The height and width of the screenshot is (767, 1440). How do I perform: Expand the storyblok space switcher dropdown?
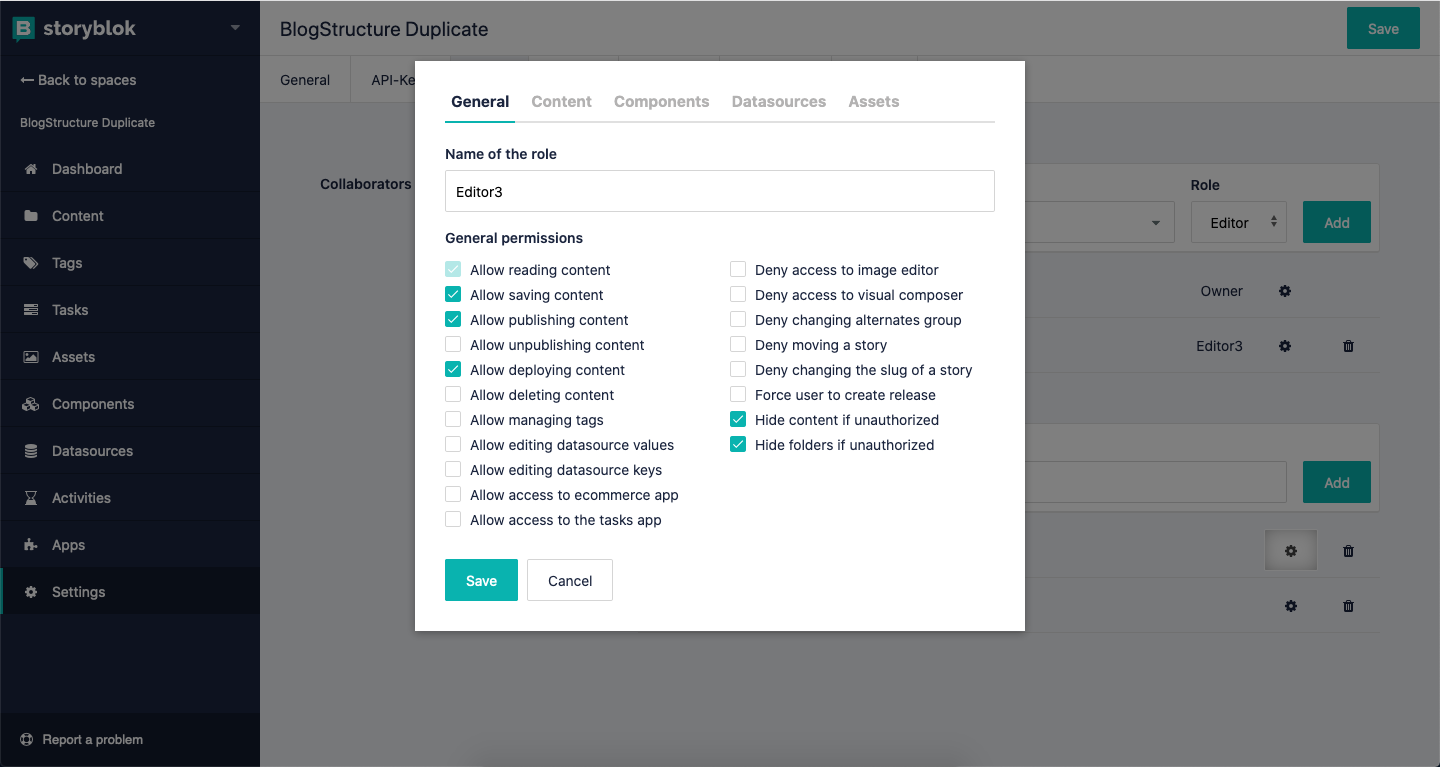[x=235, y=28]
